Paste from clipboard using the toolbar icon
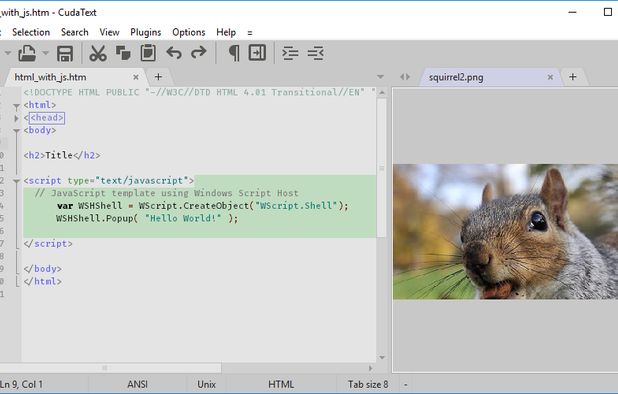 (x=148, y=53)
